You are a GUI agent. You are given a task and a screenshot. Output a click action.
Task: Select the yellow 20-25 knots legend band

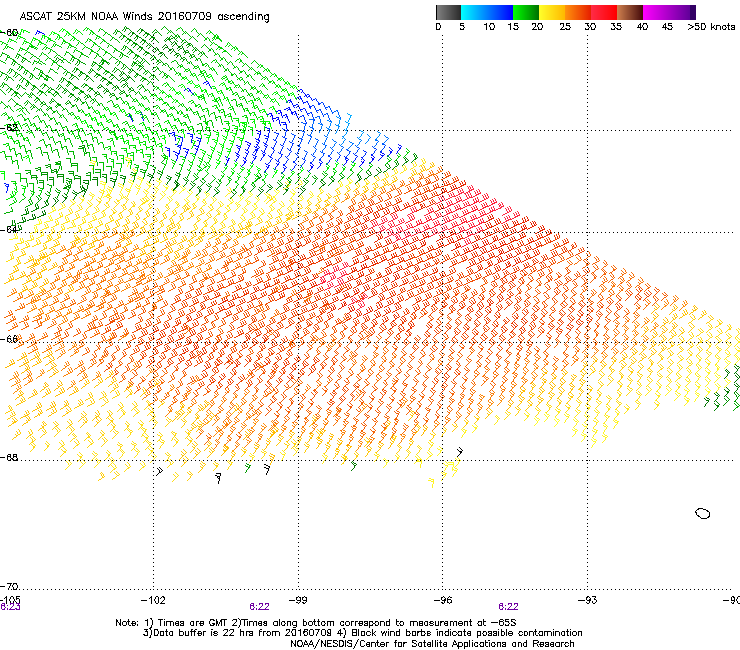tap(552, 12)
